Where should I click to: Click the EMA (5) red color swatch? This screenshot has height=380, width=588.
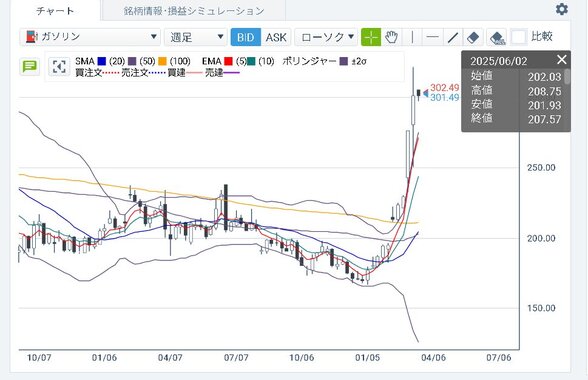(x=228, y=61)
